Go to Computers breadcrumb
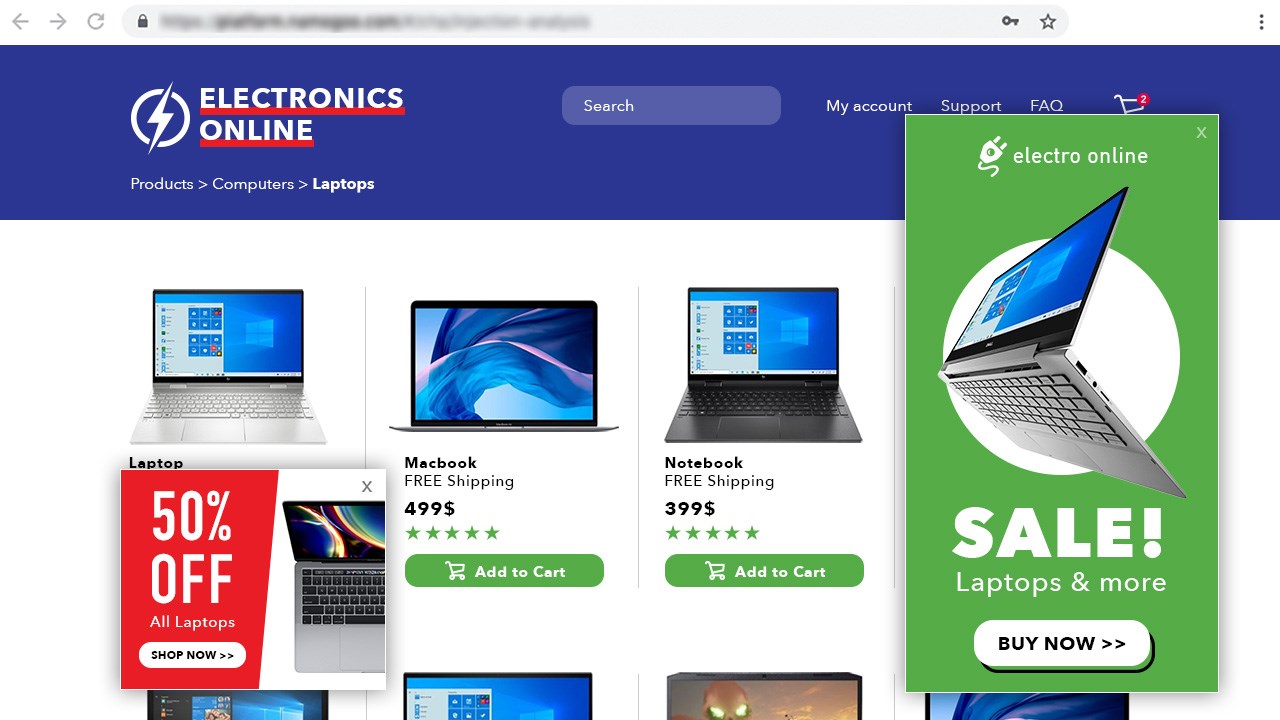This screenshot has height=720, width=1280. 253,184
